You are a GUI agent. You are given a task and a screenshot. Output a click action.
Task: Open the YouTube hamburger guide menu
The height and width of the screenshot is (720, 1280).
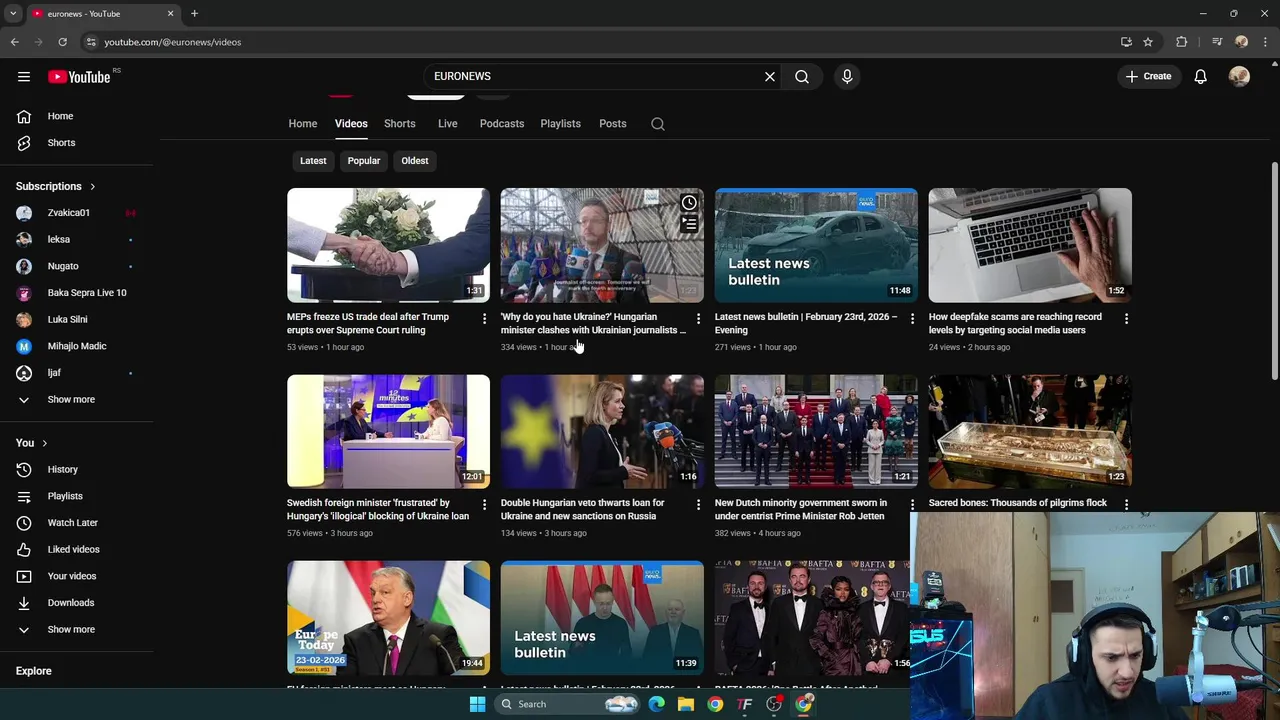pyautogui.click(x=24, y=76)
